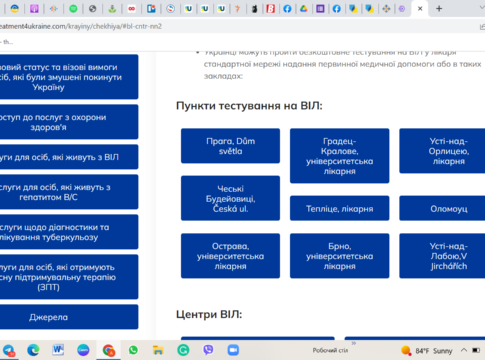
Task: Open the 84°F Sunny weather widget
Action: click(x=427, y=351)
